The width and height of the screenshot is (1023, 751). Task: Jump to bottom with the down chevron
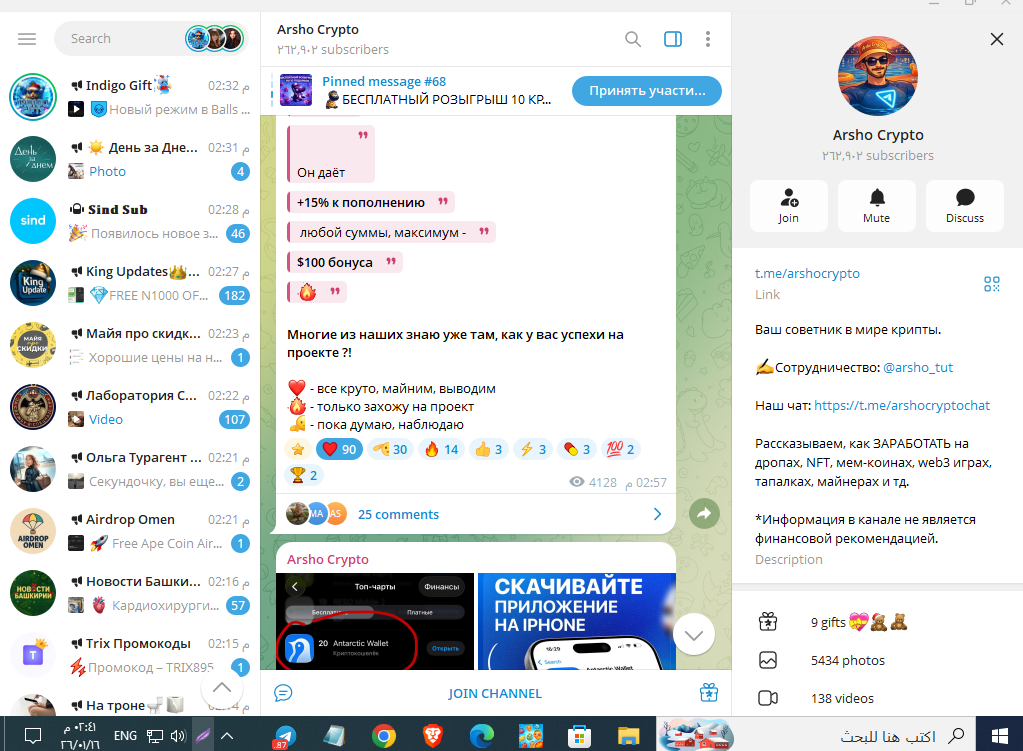click(694, 635)
